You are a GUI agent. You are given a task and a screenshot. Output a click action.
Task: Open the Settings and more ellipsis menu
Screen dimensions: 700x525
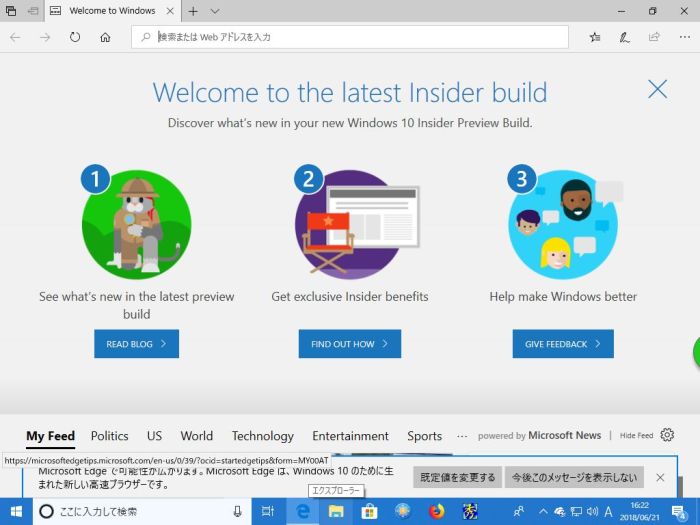[682, 37]
